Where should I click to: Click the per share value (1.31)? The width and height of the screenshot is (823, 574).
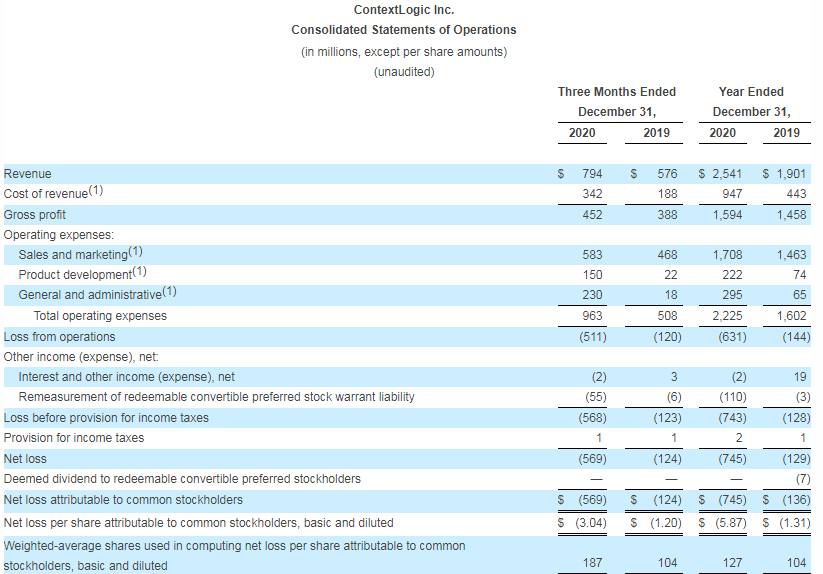[795, 522]
